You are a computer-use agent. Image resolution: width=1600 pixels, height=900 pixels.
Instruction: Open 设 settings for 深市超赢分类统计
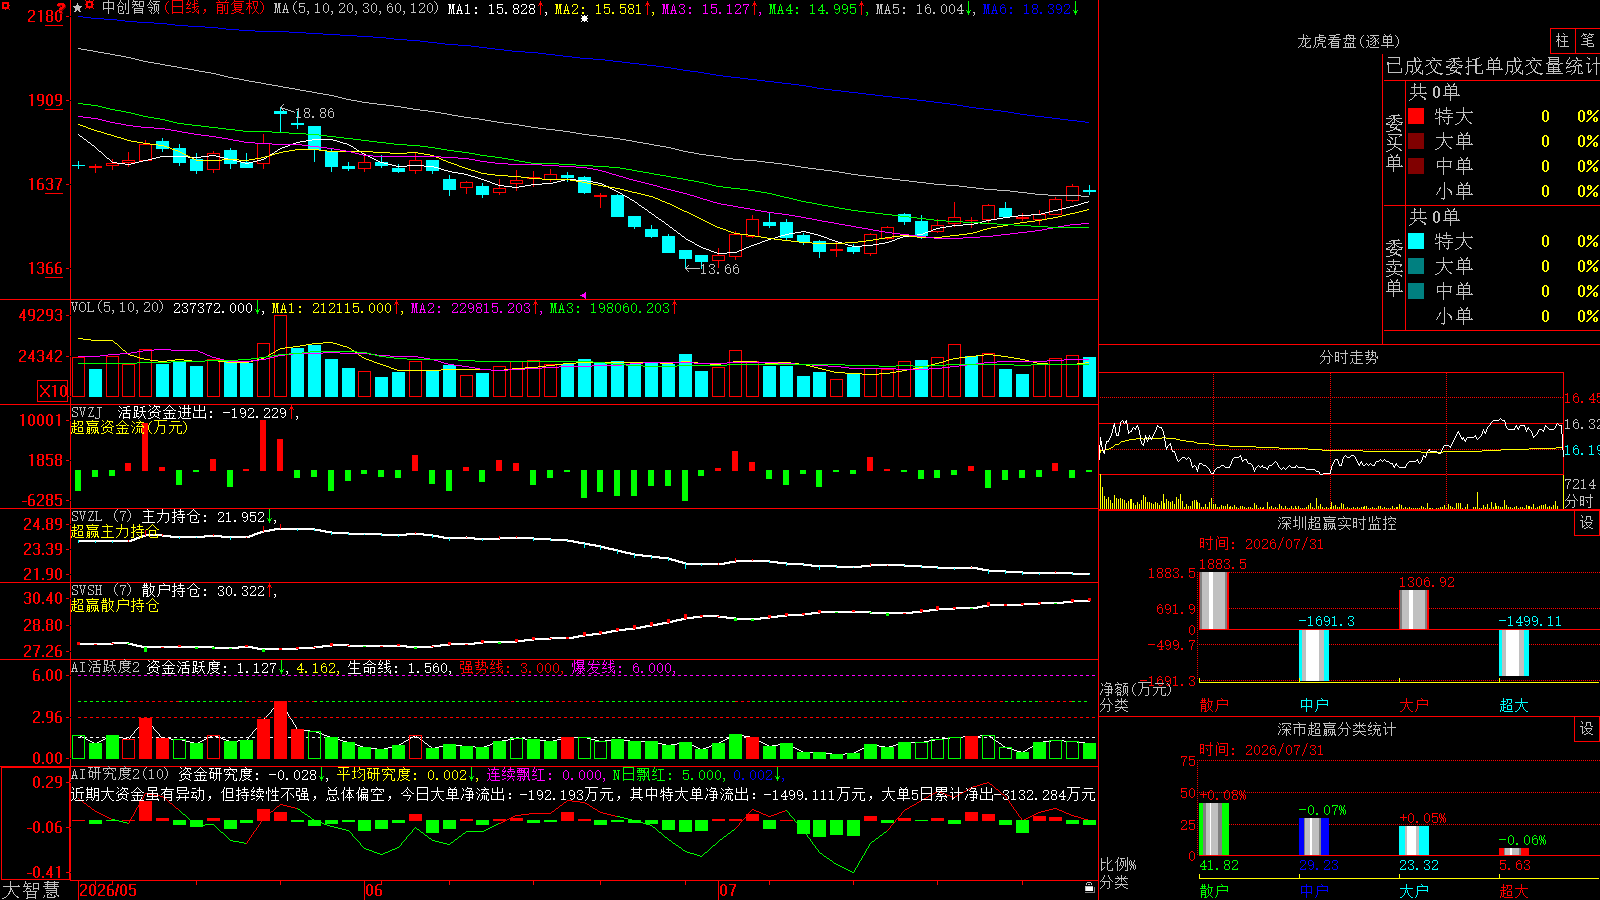[1587, 729]
